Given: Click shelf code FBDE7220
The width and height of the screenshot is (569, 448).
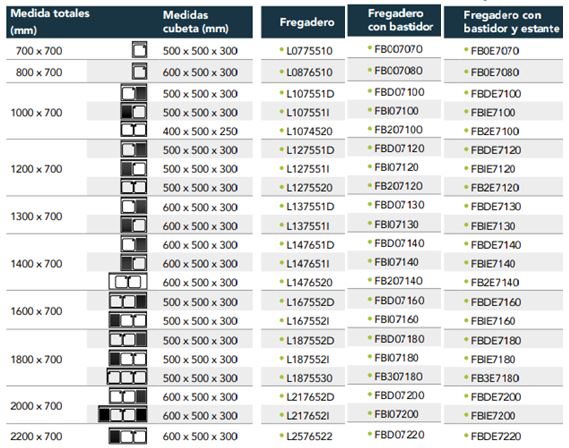Looking at the screenshot, I should coord(496,436).
